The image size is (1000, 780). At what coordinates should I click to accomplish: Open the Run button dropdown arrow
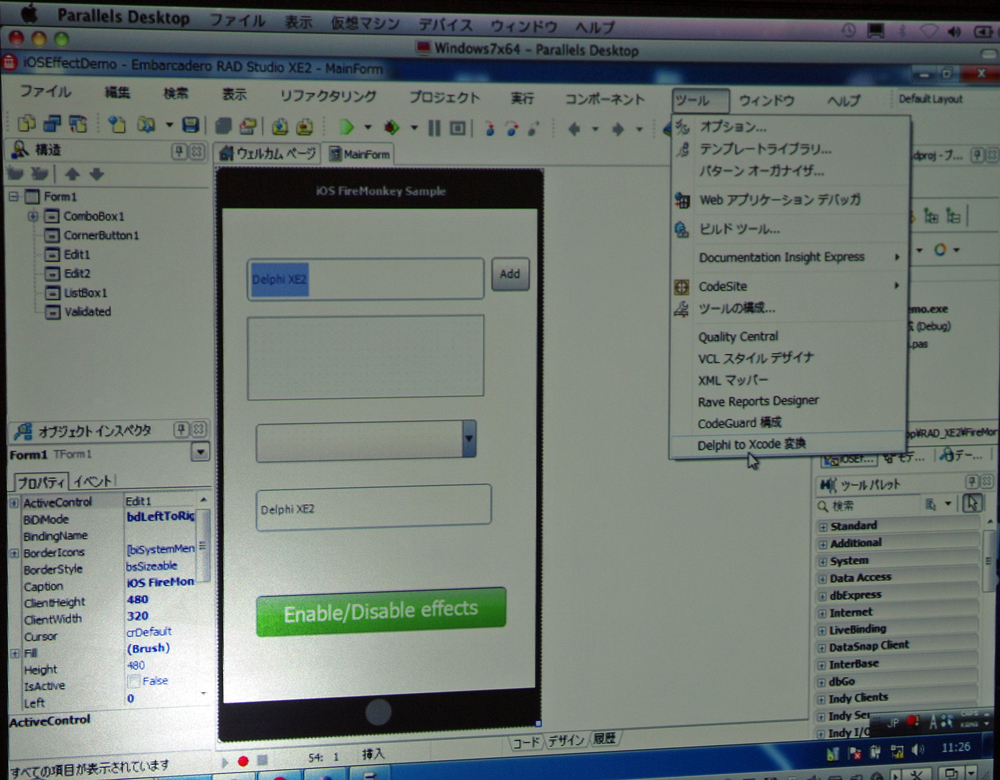pos(368,128)
